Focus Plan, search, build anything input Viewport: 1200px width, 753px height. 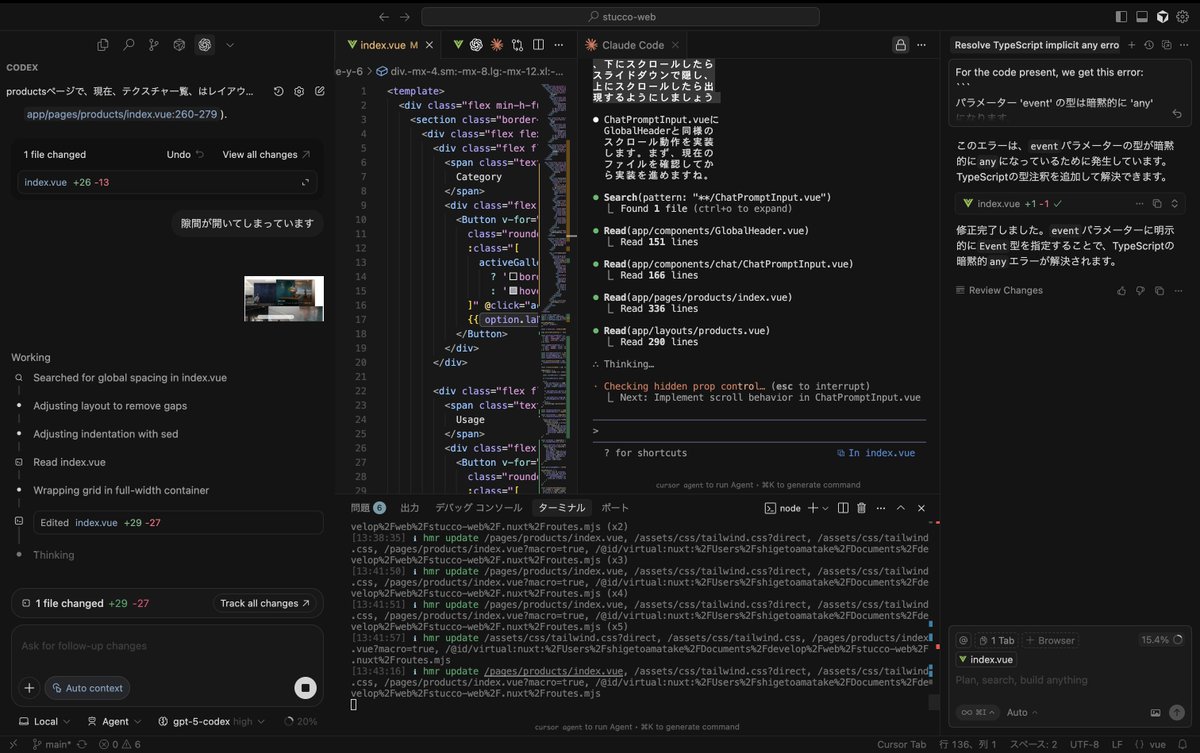(x=1069, y=680)
